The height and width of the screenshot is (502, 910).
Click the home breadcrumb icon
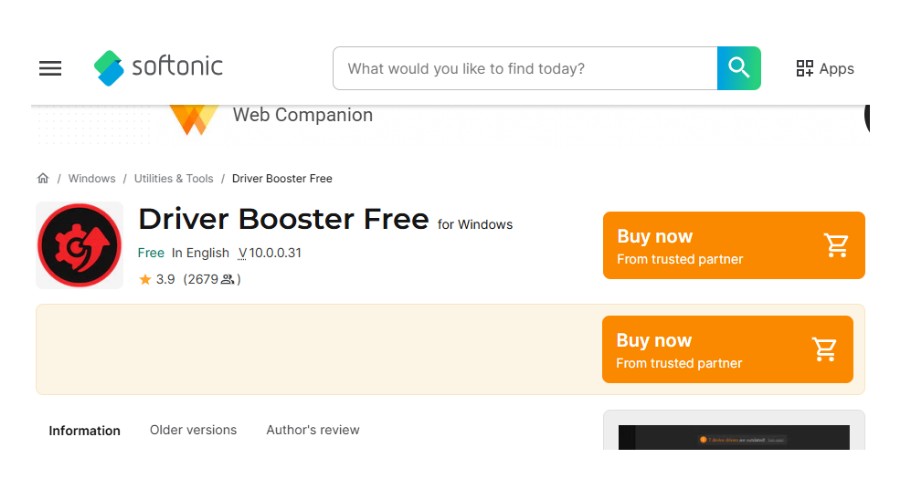43,179
